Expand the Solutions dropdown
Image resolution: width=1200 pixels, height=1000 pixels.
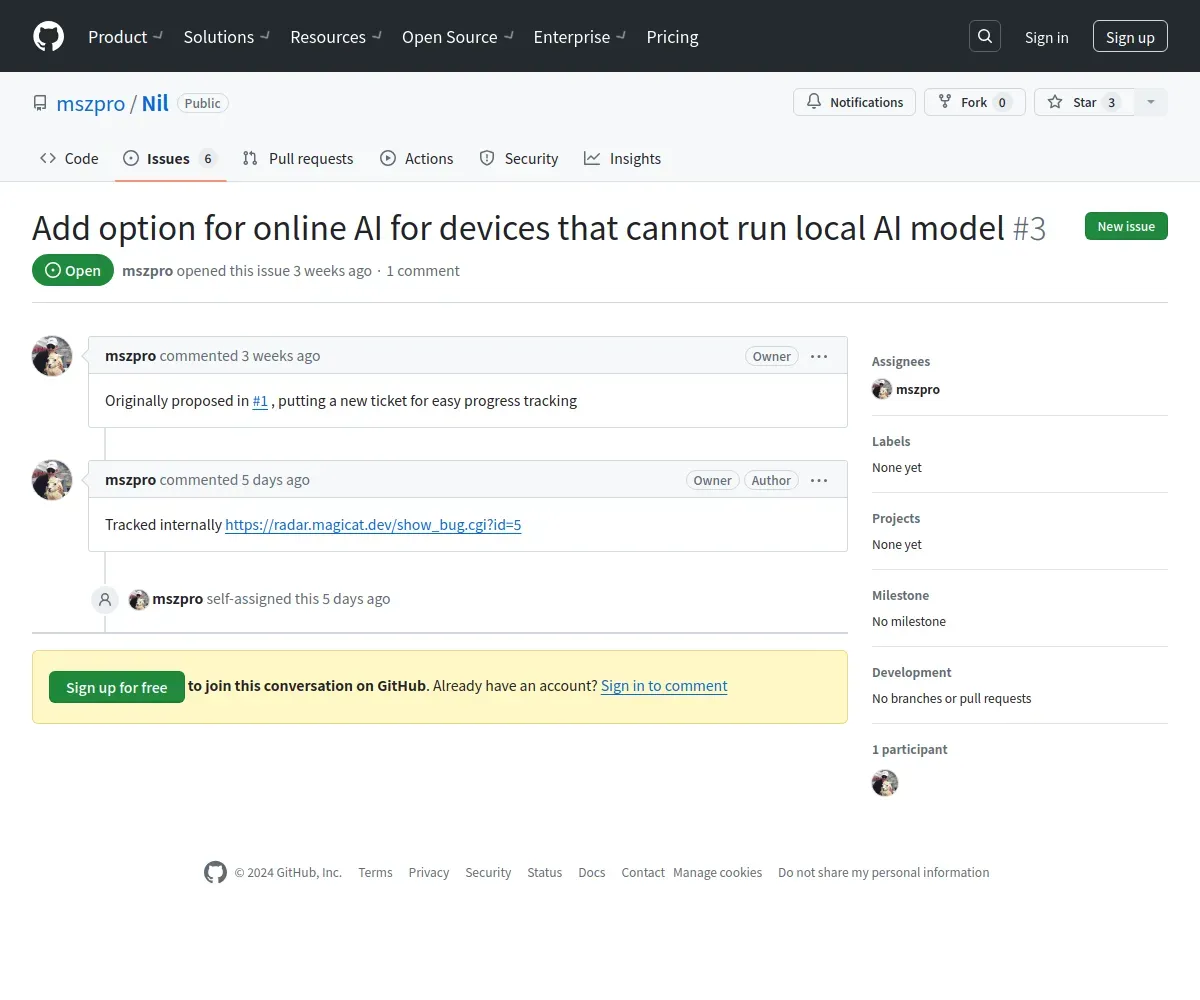tap(226, 37)
